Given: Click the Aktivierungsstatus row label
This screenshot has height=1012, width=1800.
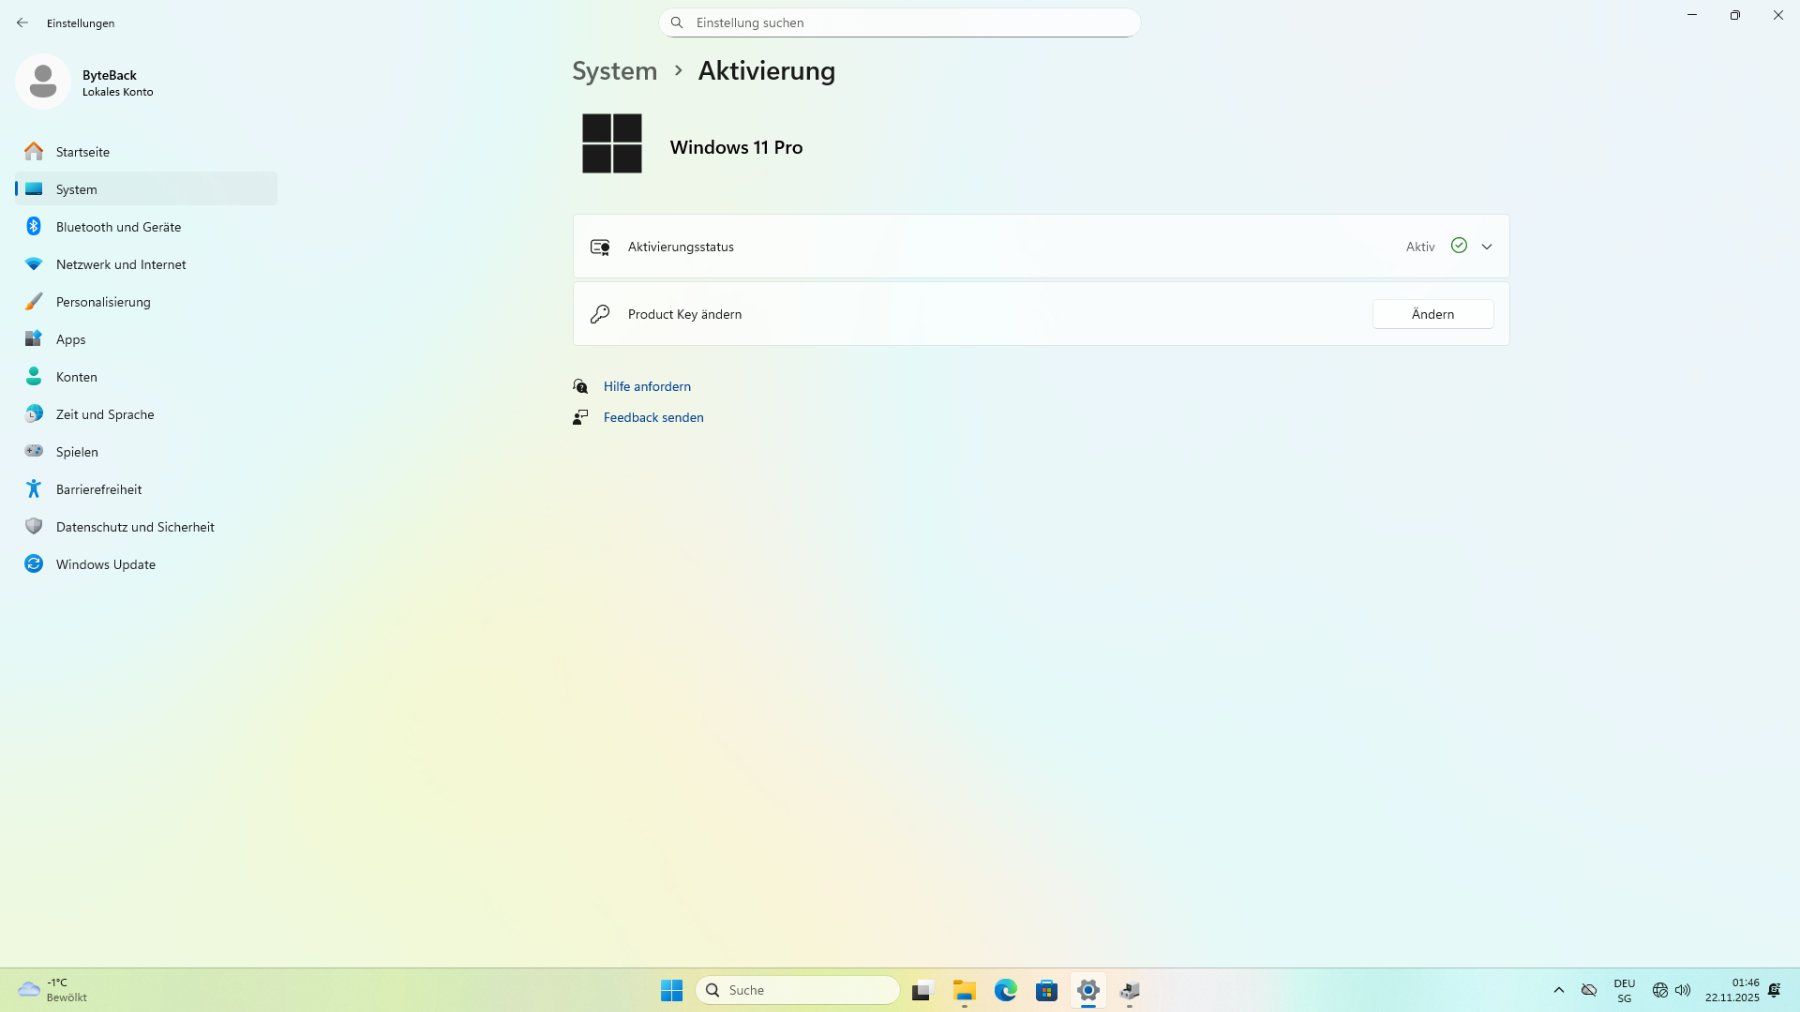Looking at the screenshot, I should (x=680, y=247).
